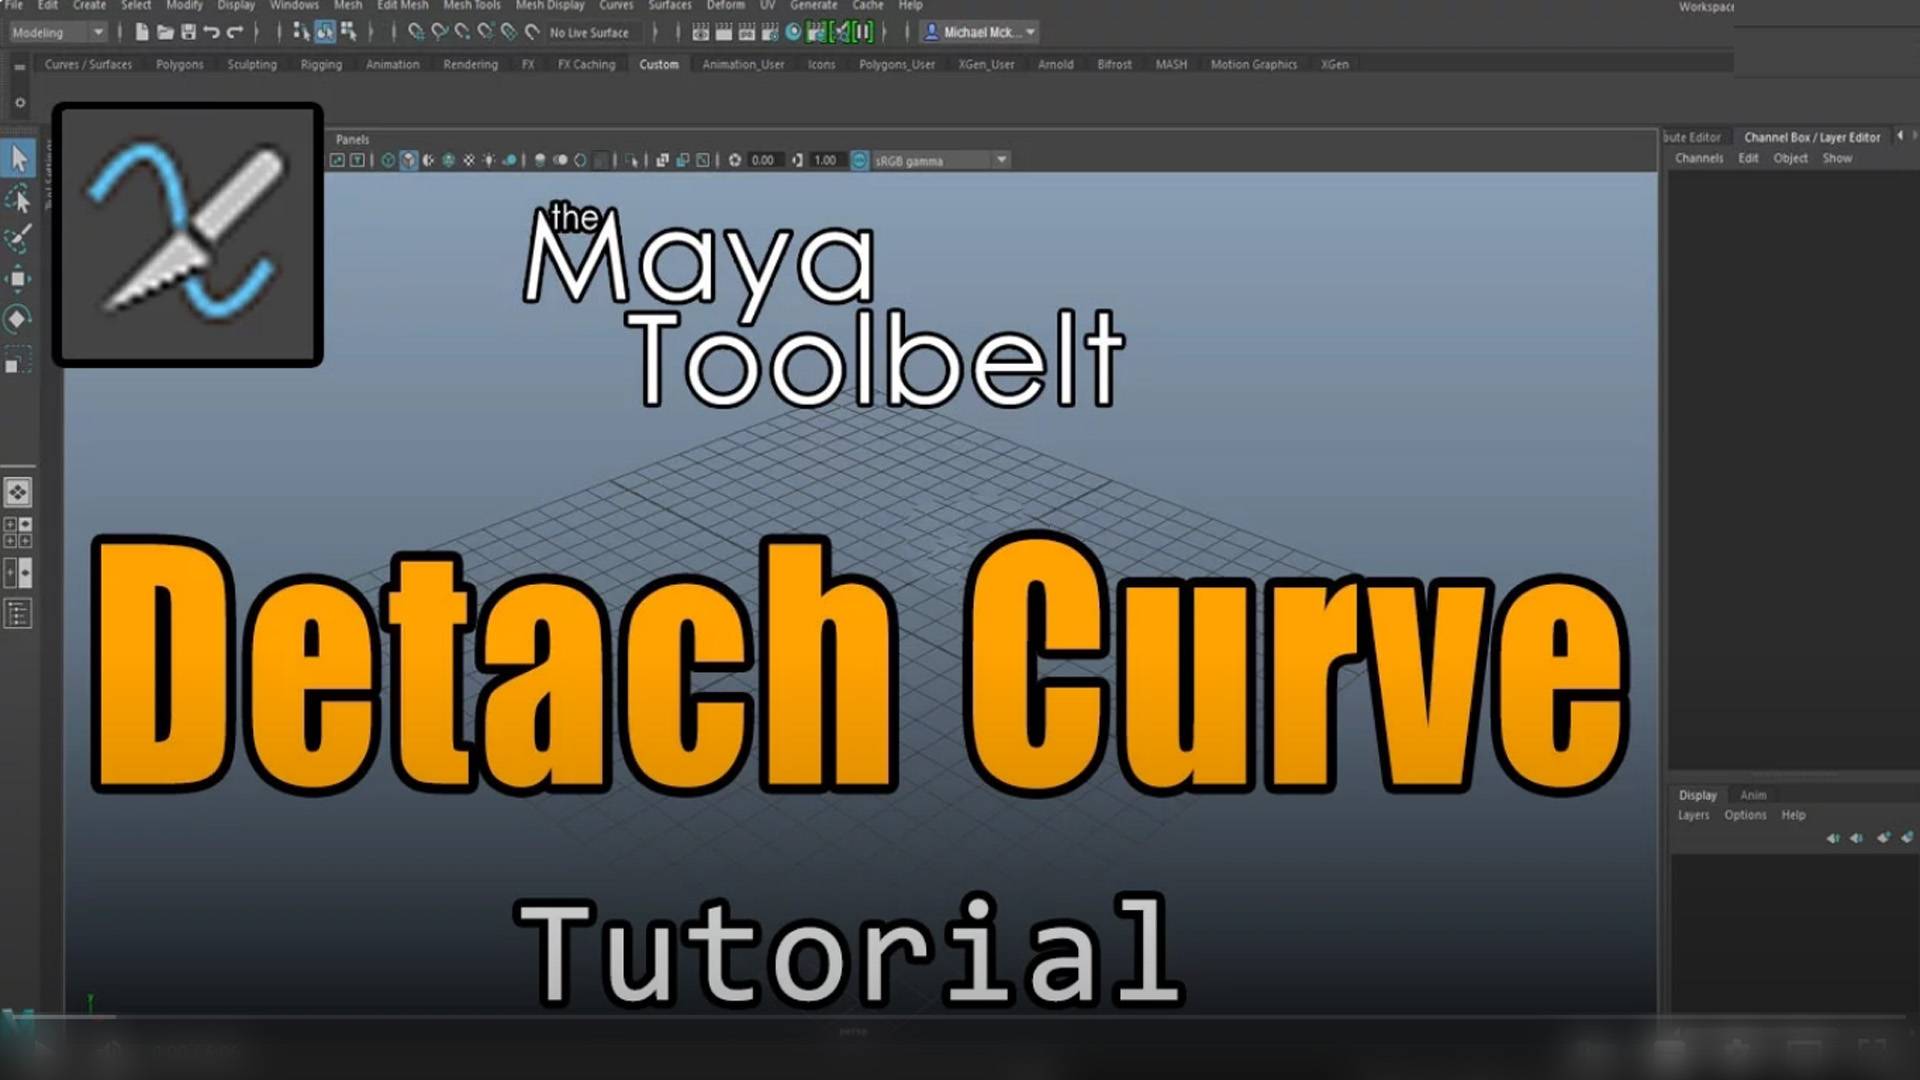
Task: Select the Rotate tool
Action: (x=18, y=319)
